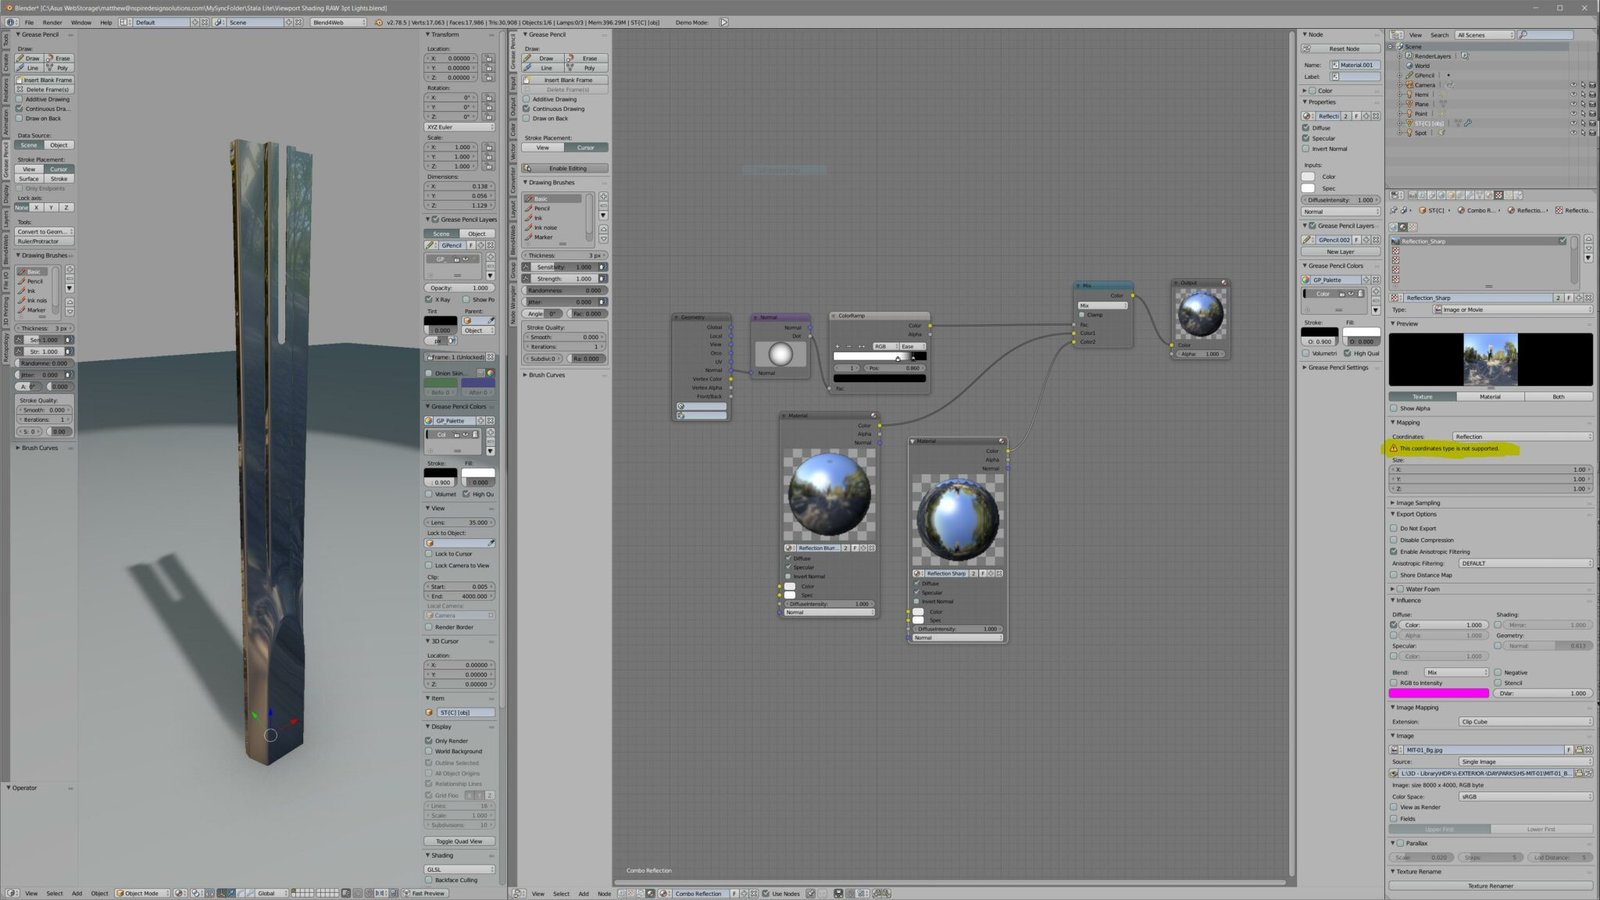Click the magenta influence color swatch
Screen dimensions: 1600x900
(1438, 692)
